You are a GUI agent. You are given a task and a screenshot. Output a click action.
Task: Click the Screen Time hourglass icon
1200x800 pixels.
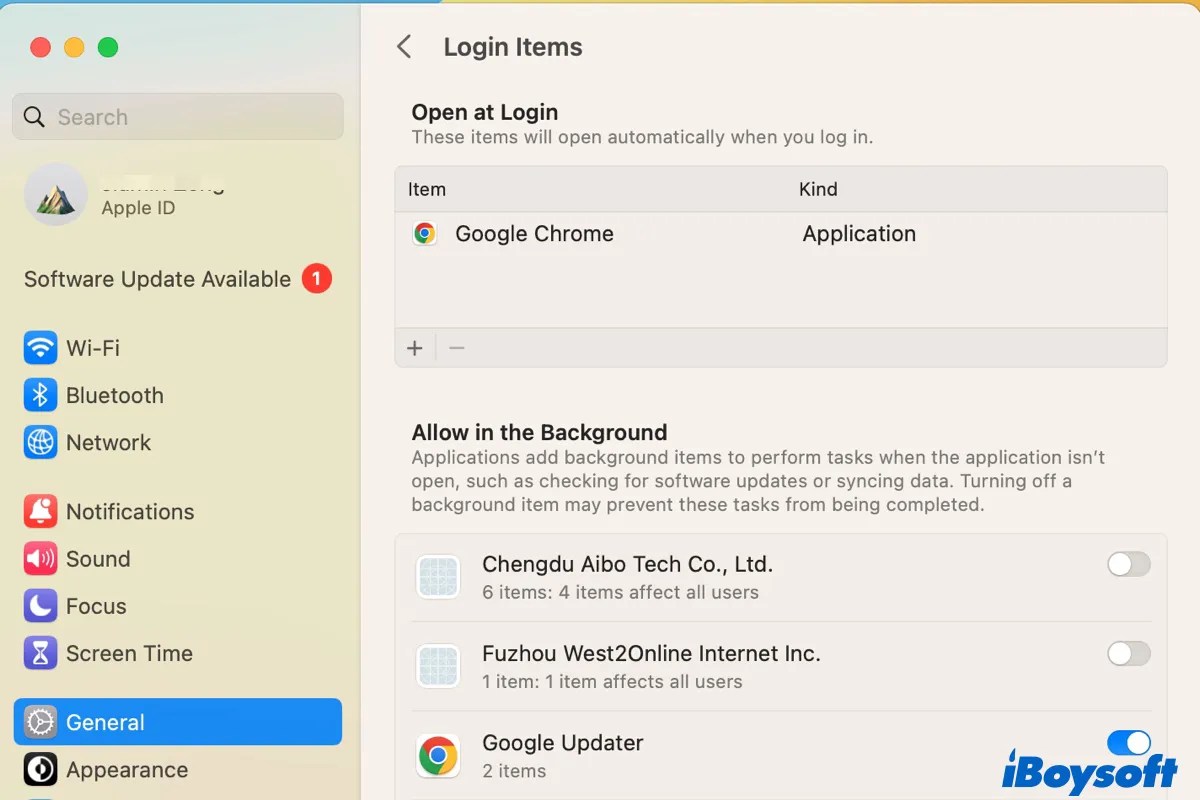tap(40, 653)
